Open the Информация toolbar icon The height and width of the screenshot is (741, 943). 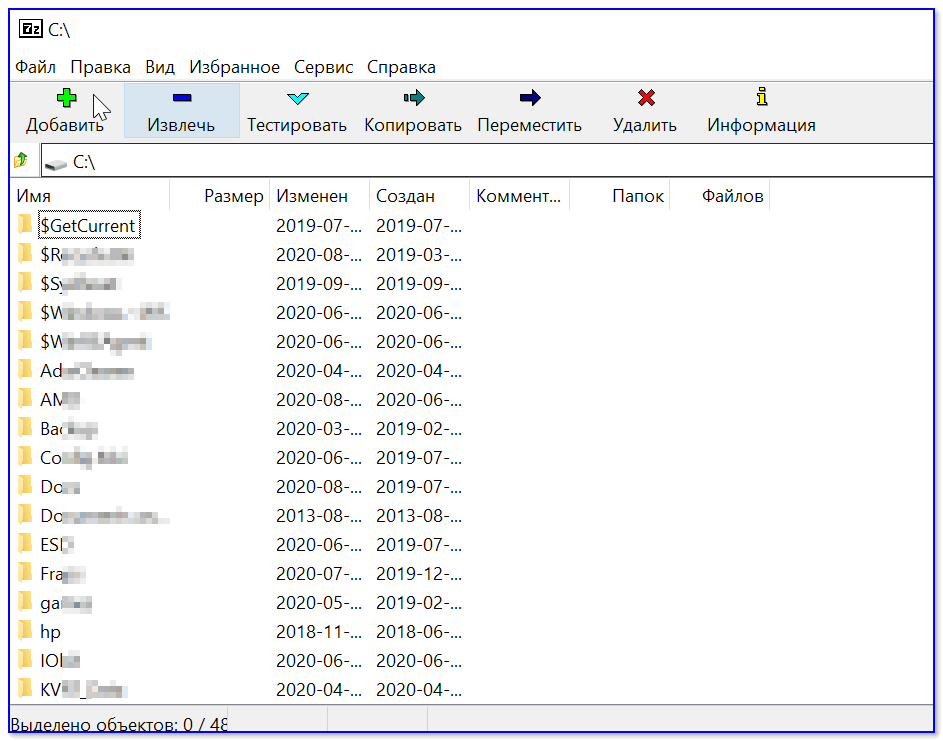click(761, 98)
